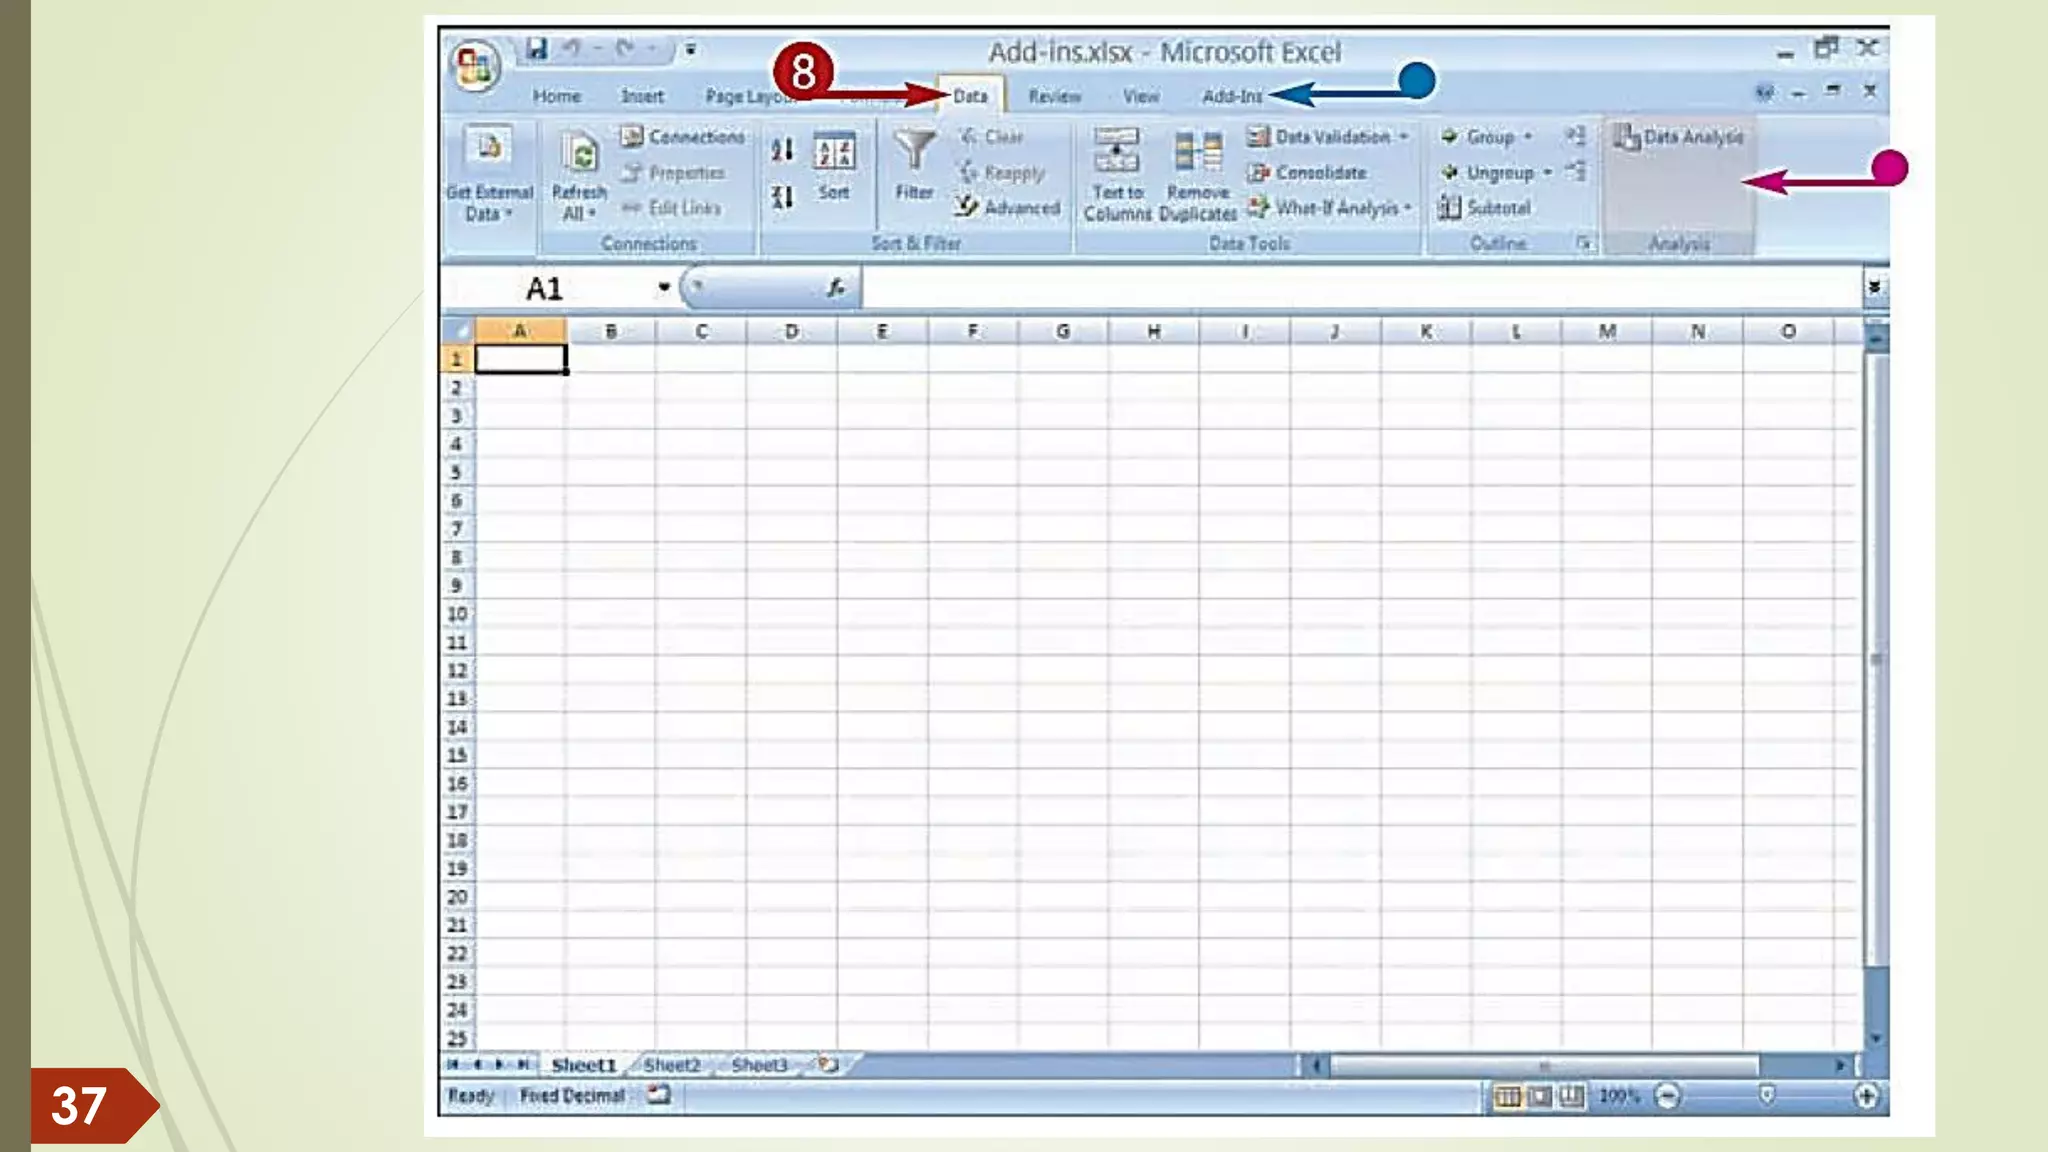Screen dimensions: 2048x1152
Task: Click the Remove Duplicates icon
Action: pos(1197,151)
